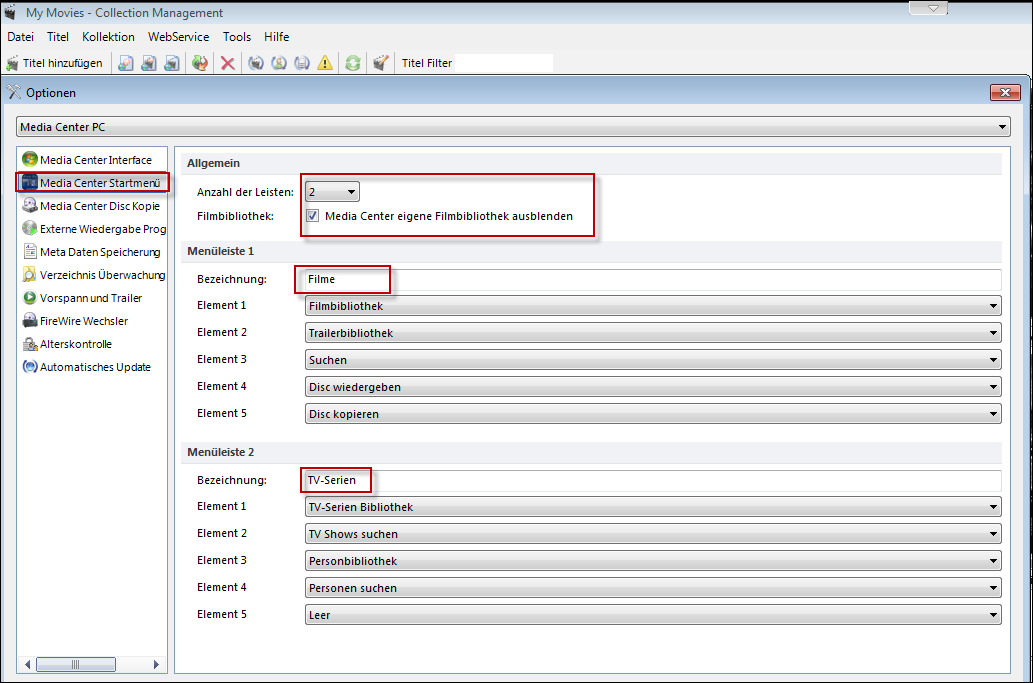Open the Disc kopieren dropdown
The image size is (1033, 683).
coord(653,414)
